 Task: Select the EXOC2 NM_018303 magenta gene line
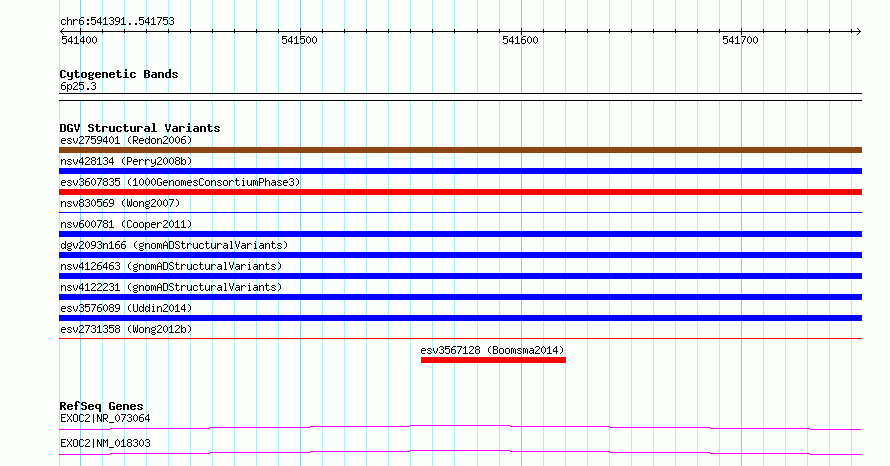(x=460, y=452)
